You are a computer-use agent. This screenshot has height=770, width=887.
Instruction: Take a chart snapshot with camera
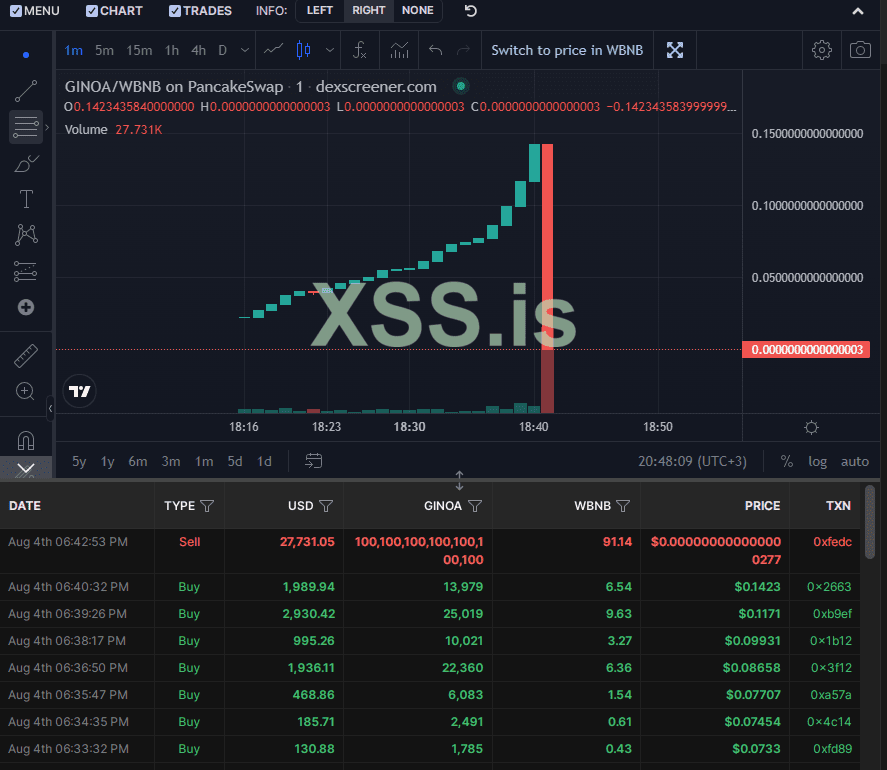860,50
